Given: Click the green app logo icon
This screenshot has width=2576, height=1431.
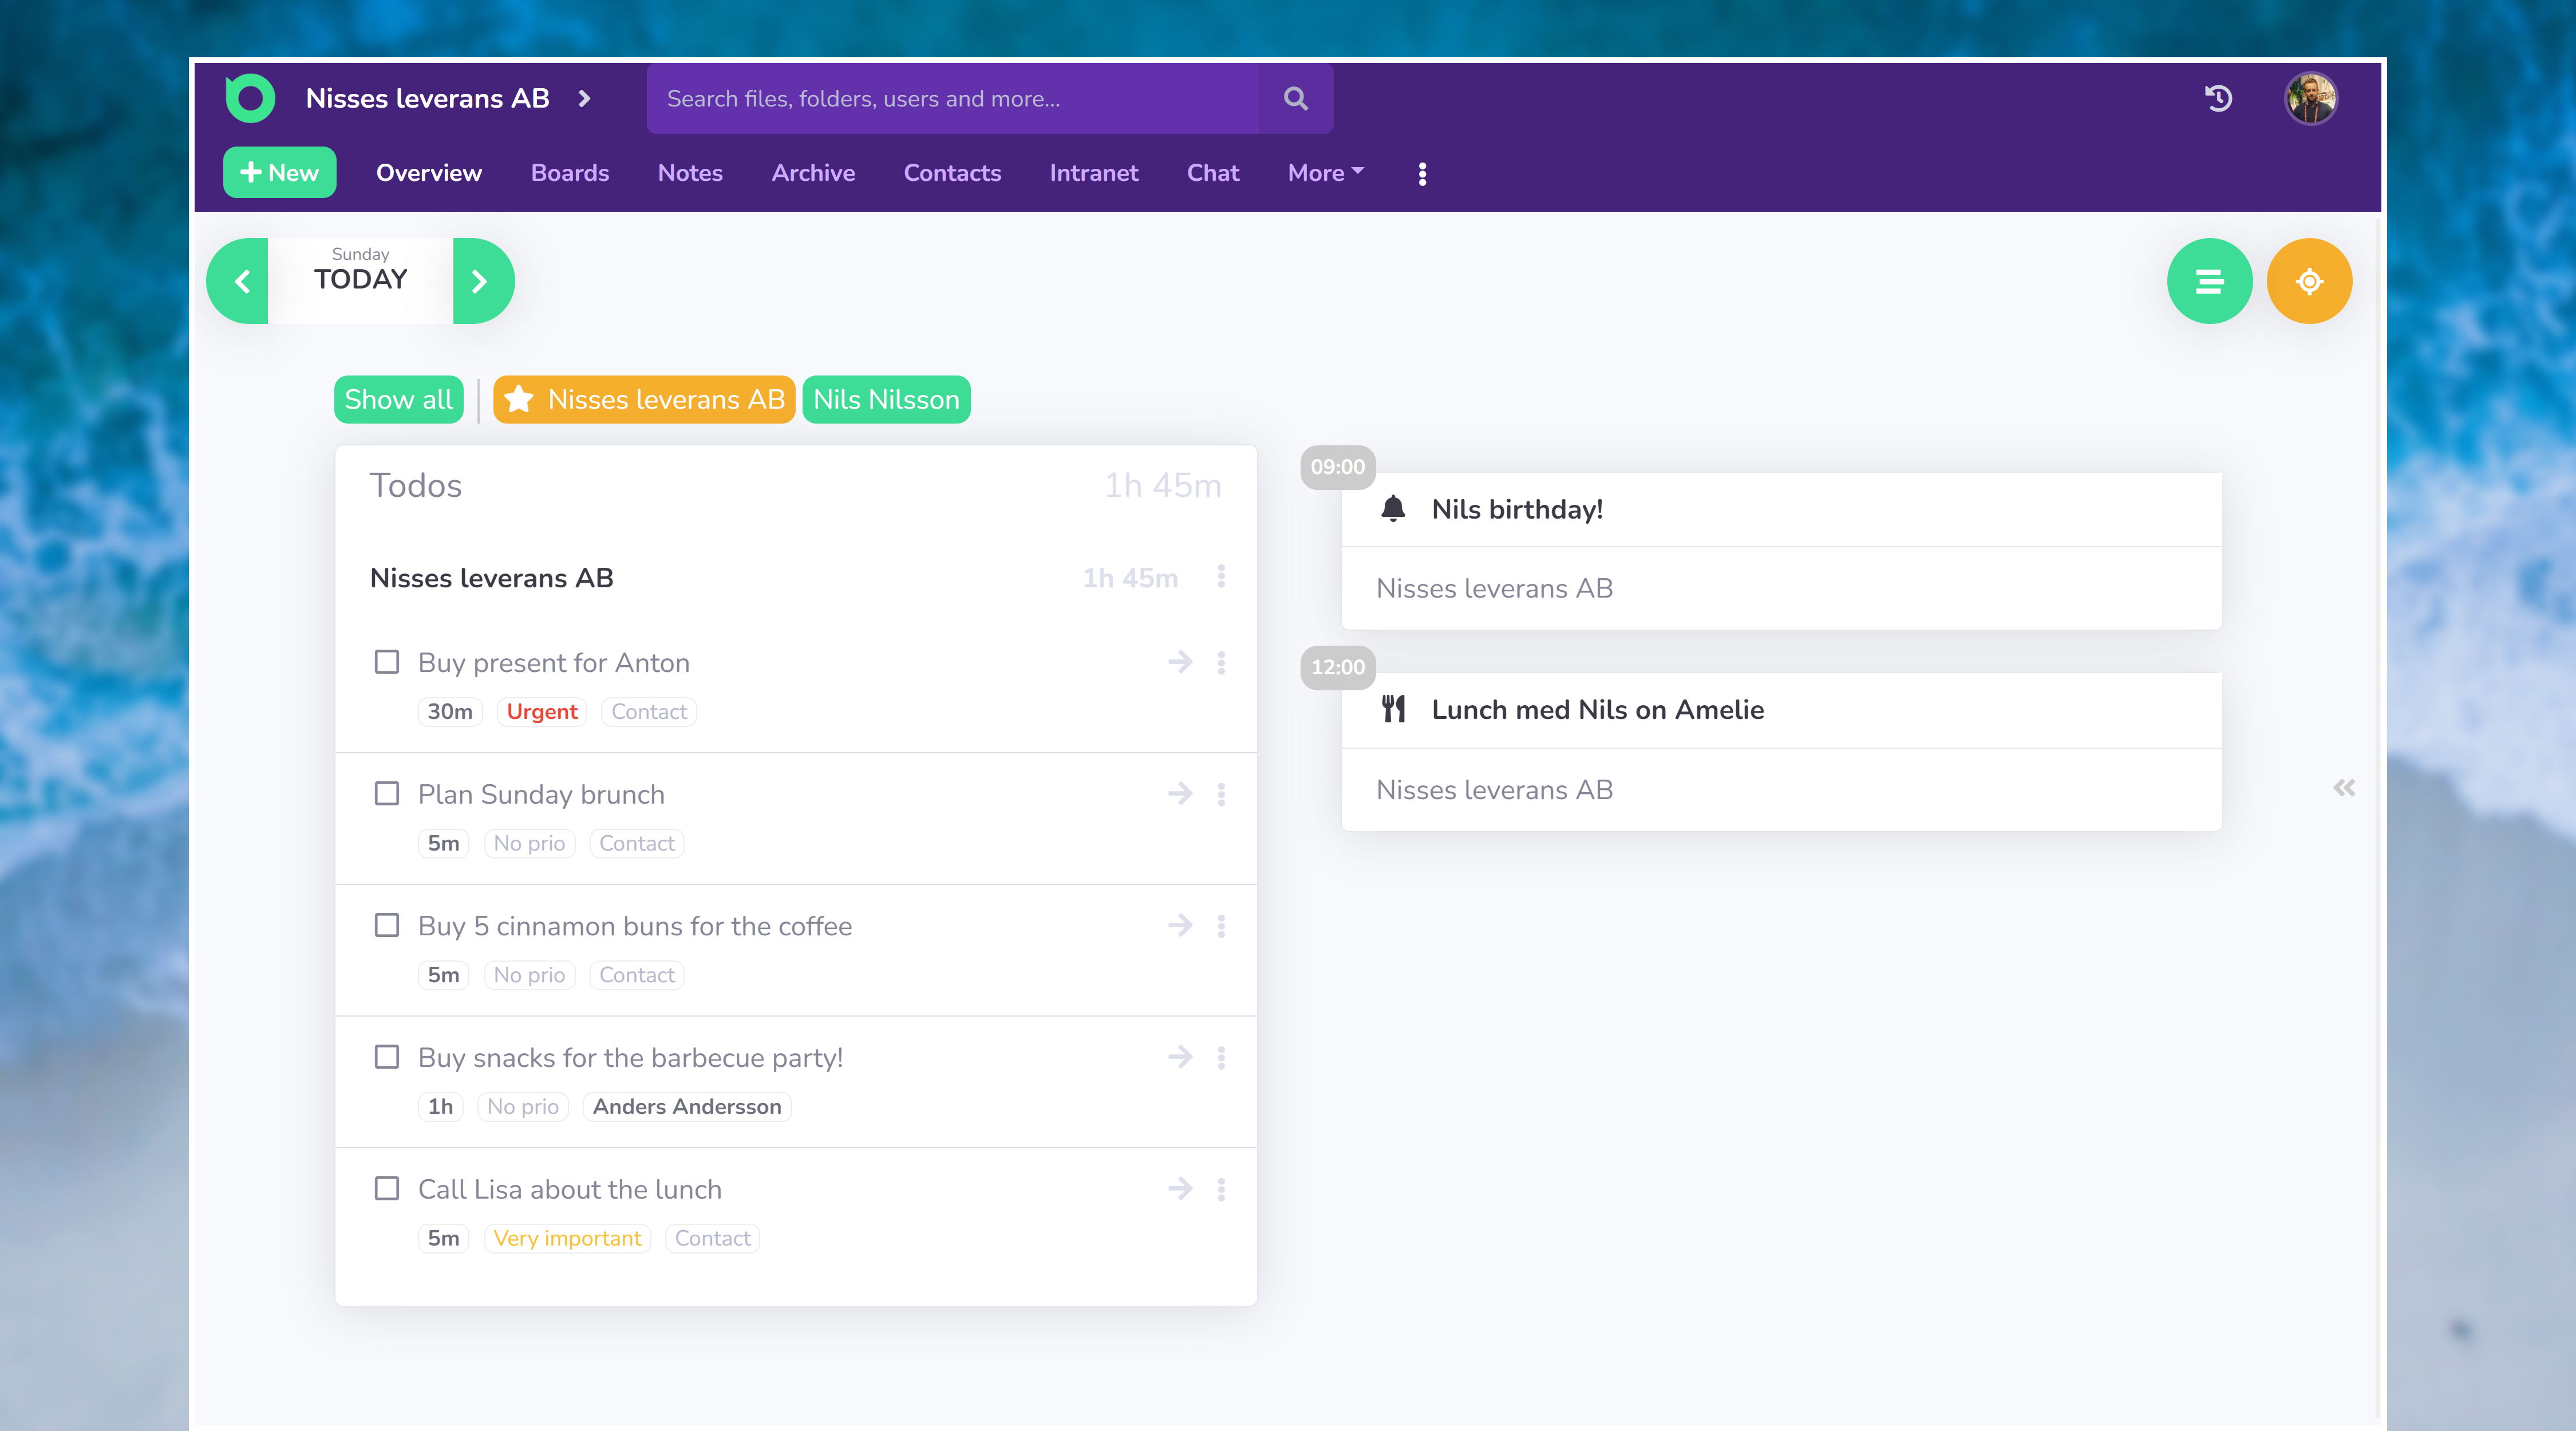Looking at the screenshot, I should 250,98.
